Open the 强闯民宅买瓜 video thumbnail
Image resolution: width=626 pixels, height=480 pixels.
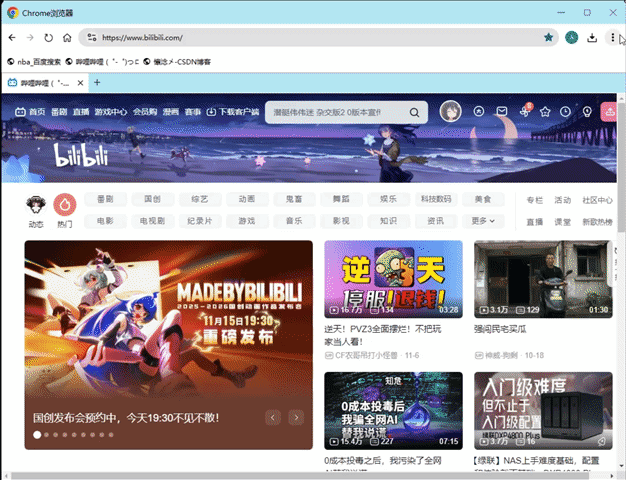[x=543, y=279]
